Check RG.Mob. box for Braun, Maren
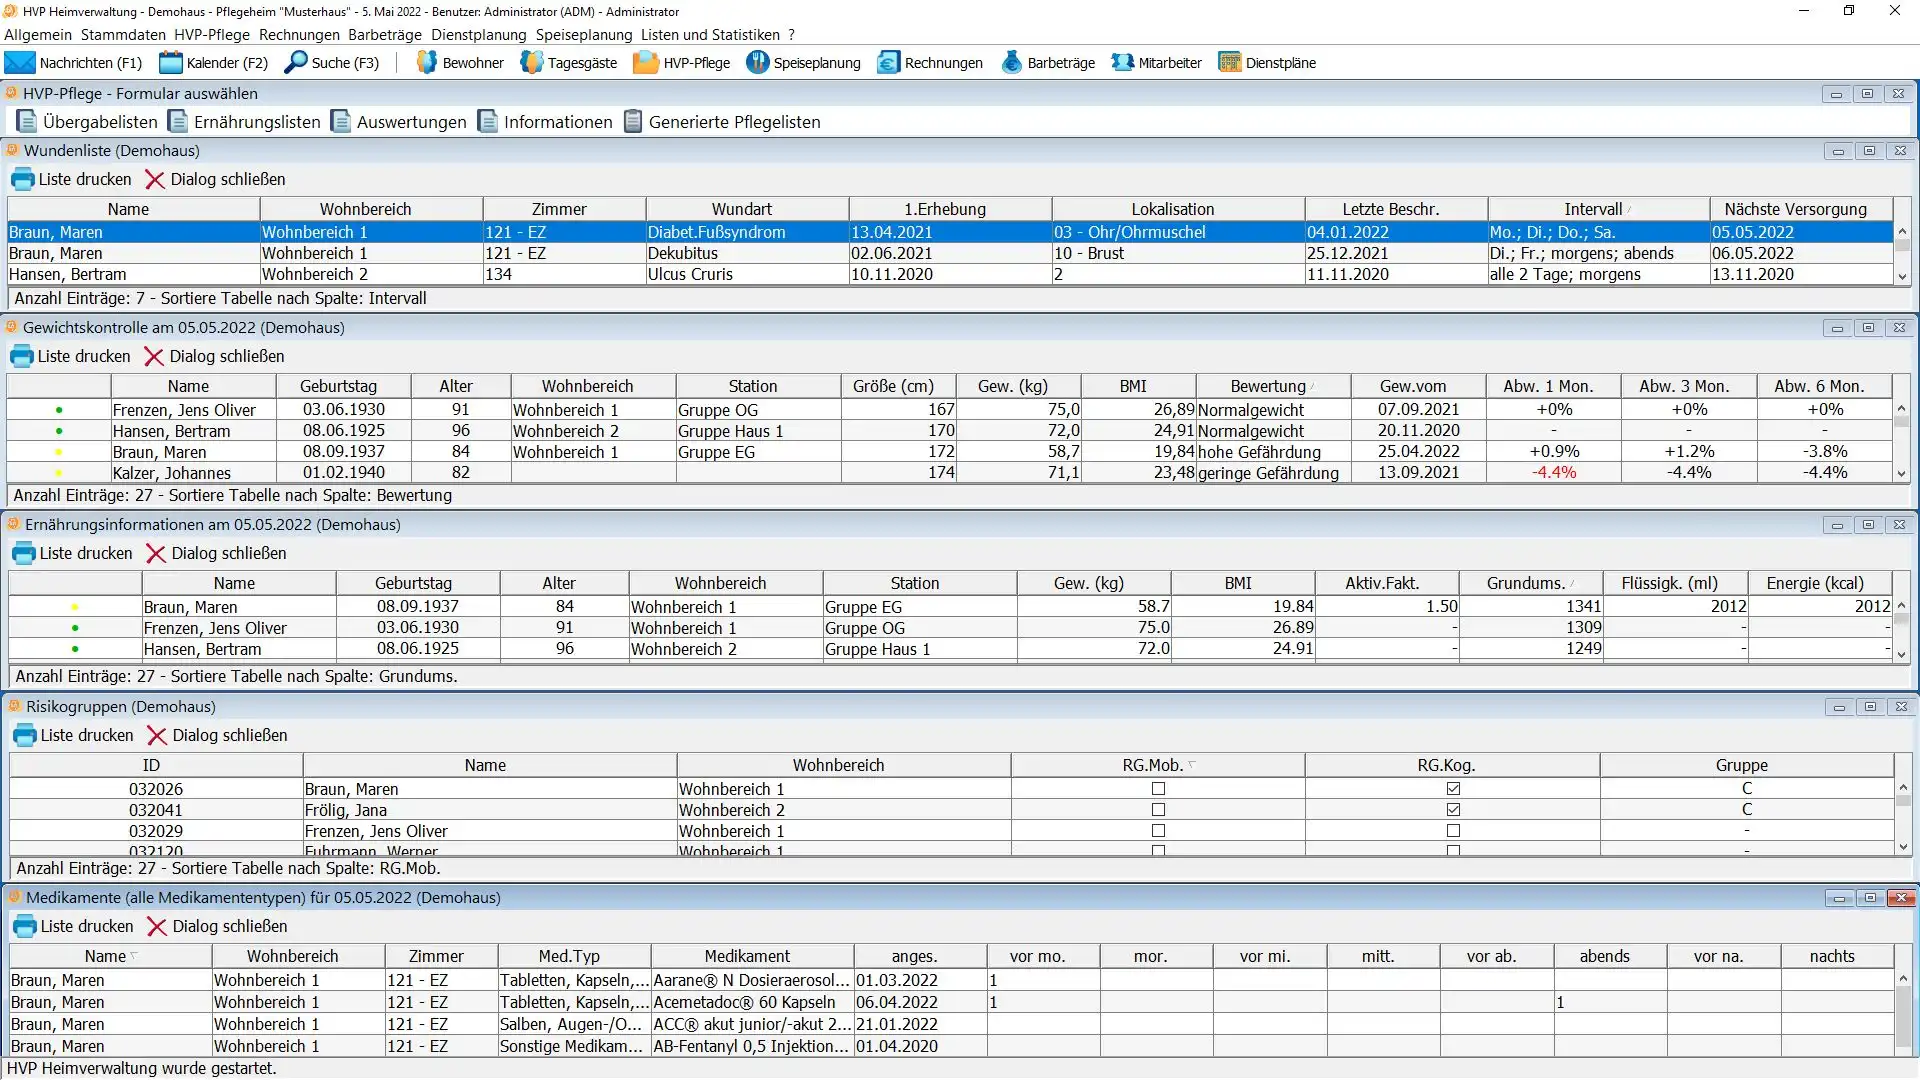The image size is (1920, 1080). pyautogui.click(x=1158, y=789)
